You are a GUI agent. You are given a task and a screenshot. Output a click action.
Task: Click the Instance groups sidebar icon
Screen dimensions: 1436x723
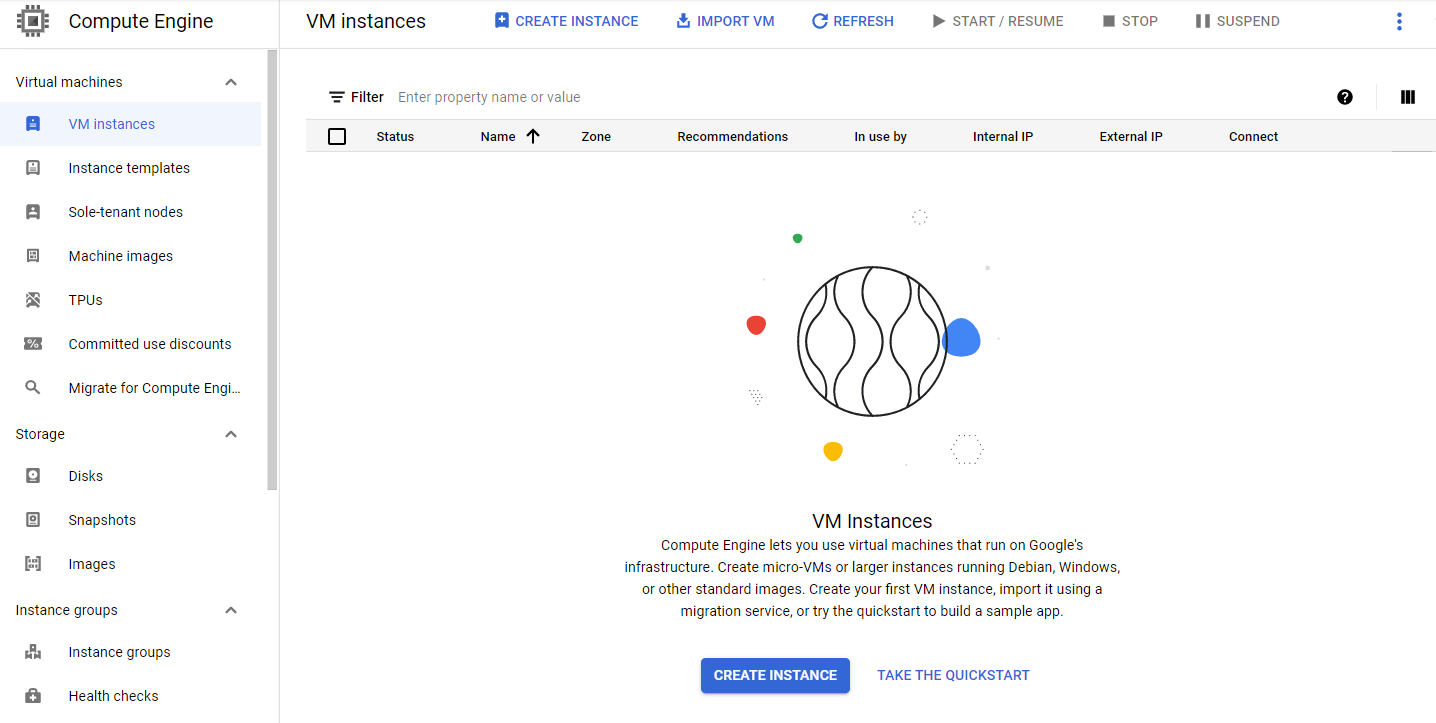(x=33, y=652)
